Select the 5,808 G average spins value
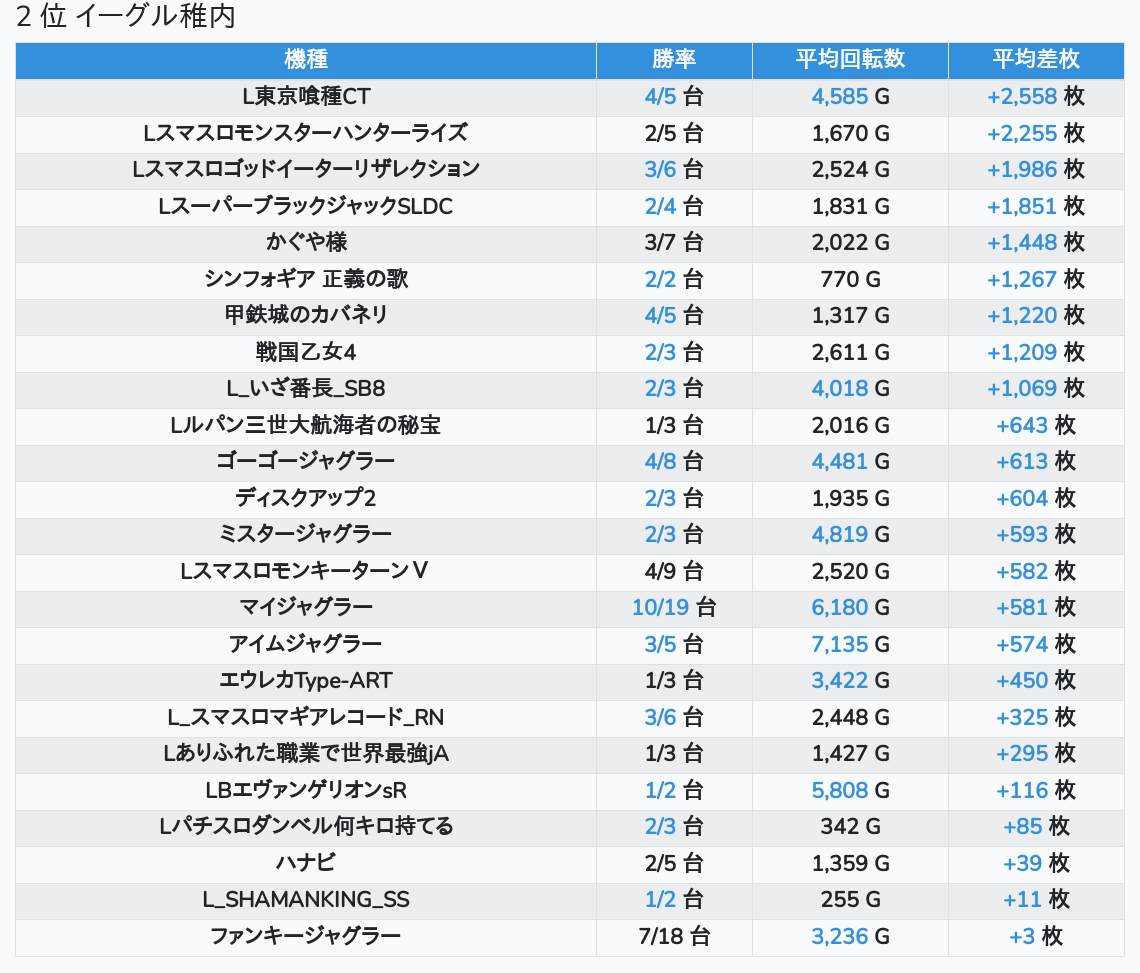Screen dimensions: 1140x973 point(850,790)
